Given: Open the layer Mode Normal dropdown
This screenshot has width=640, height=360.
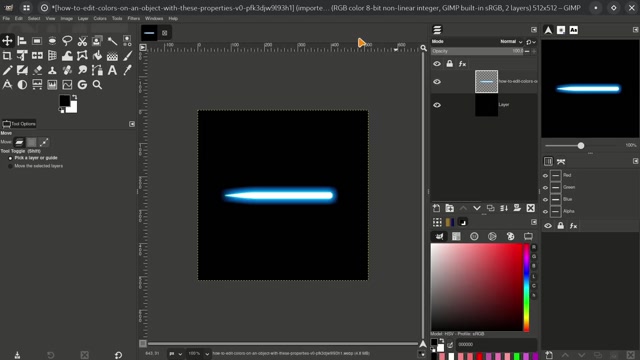Looking at the screenshot, I should coord(511,42).
